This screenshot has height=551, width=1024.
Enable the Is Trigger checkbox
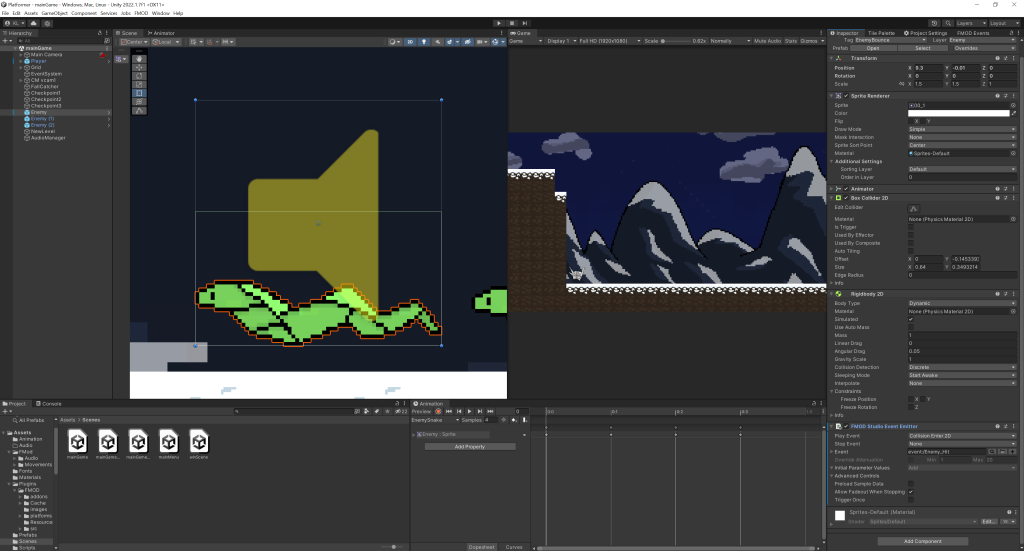910,227
